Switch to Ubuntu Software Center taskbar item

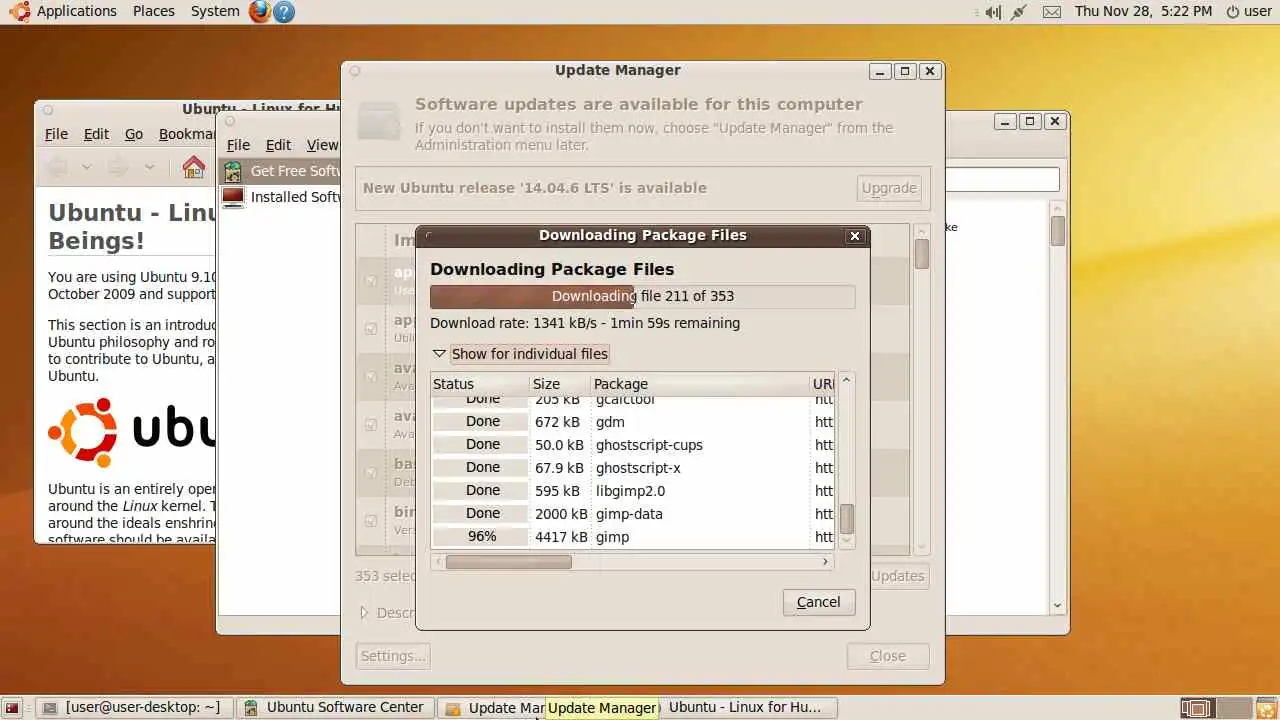[336, 707]
